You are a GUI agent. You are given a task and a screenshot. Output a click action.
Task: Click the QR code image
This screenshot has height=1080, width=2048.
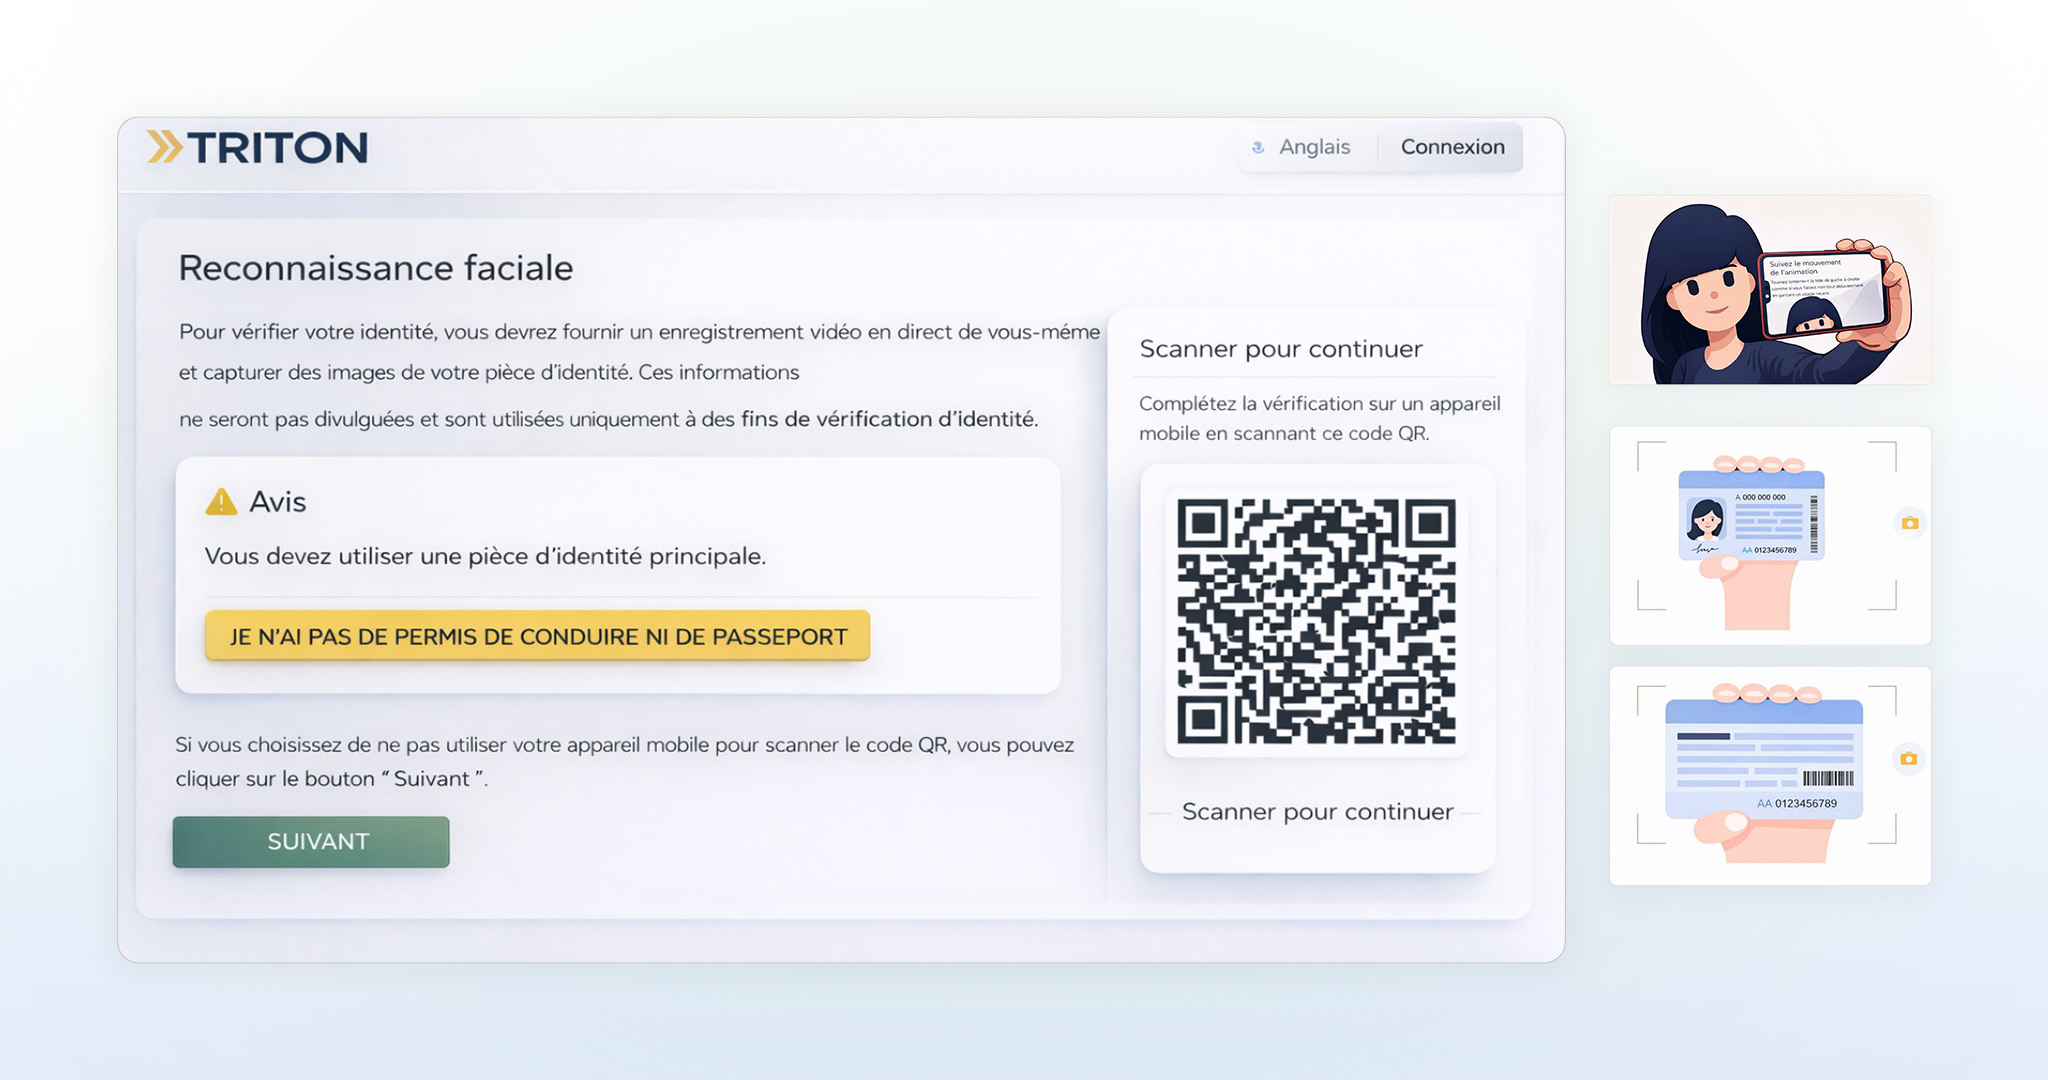1316,621
